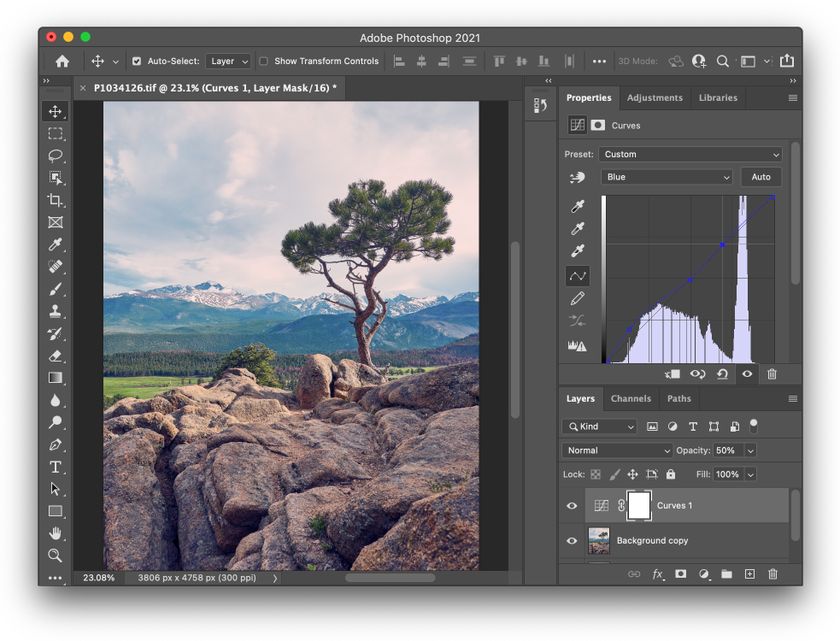Hide the Background copy layer
Viewport: 840px width, 641px height.
(x=572, y=541)
